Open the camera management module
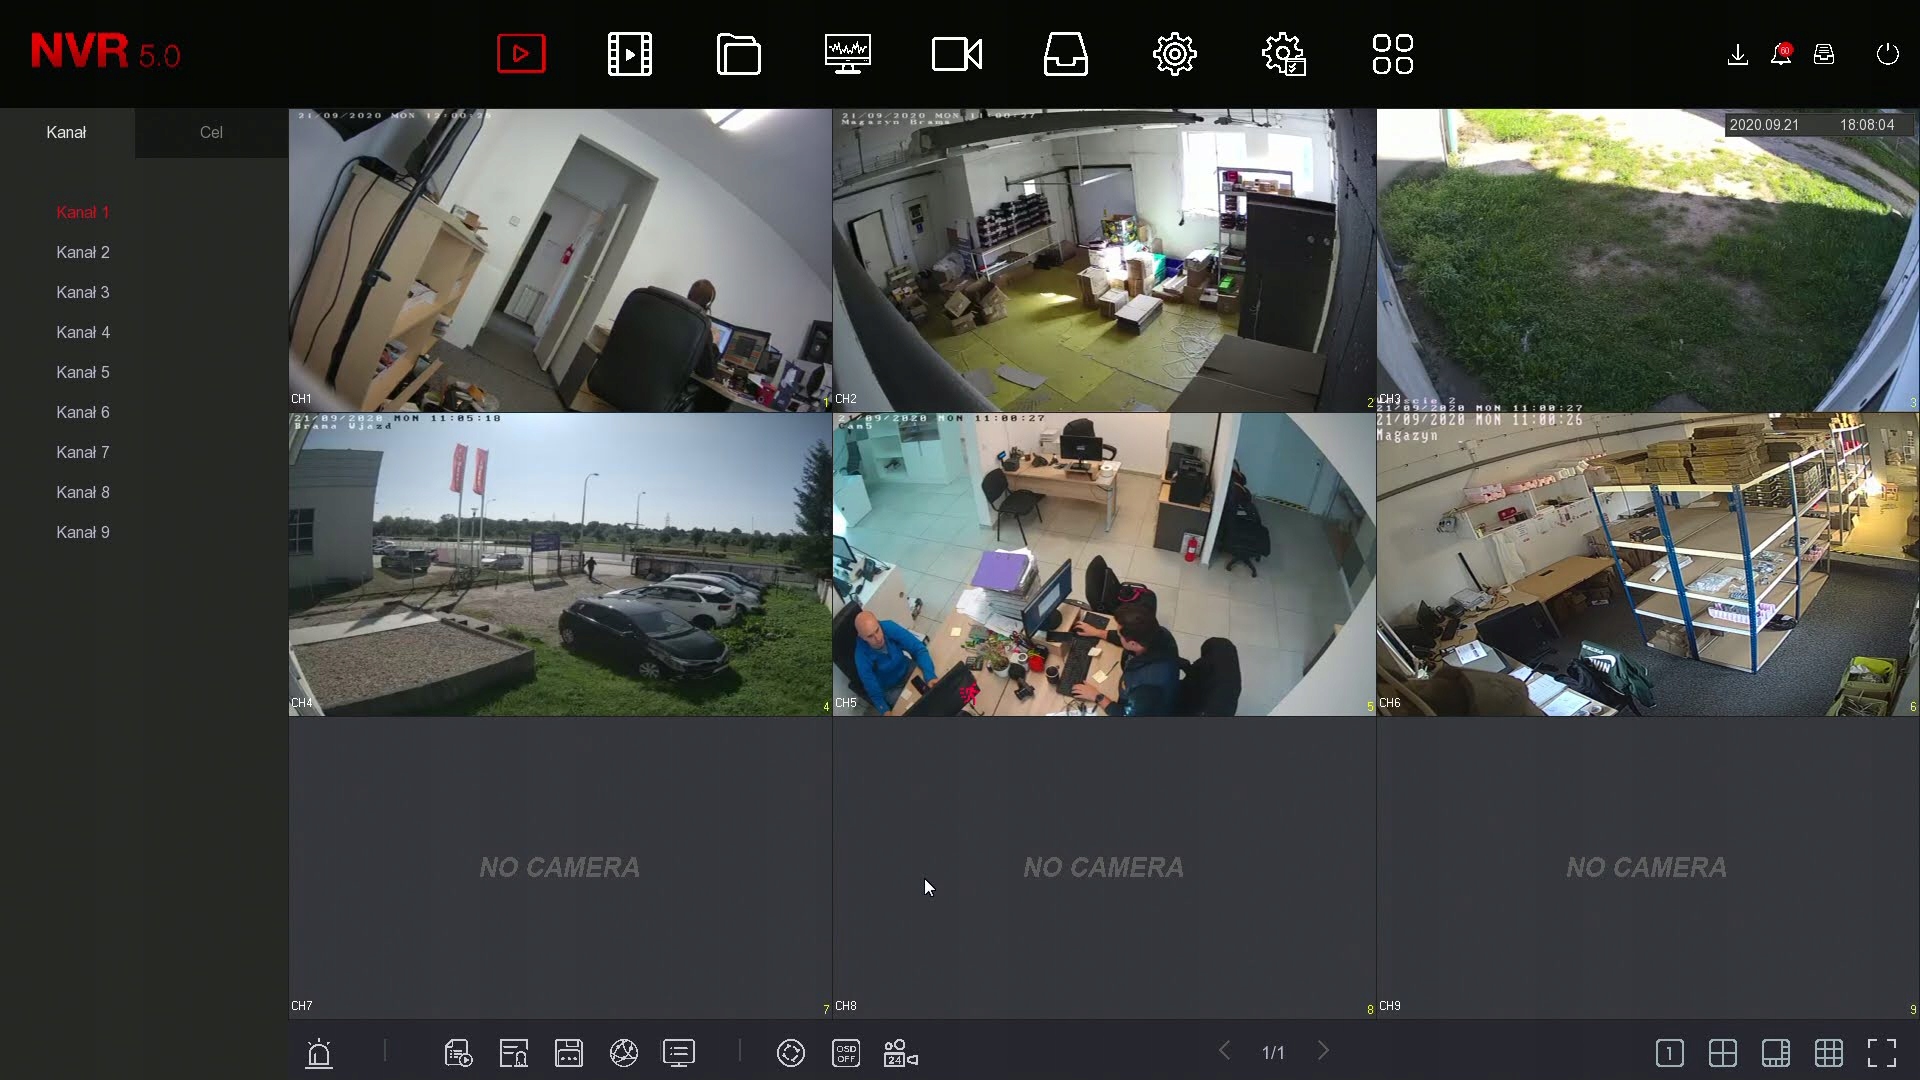The image size is (1920, 1080). (956, 53)
